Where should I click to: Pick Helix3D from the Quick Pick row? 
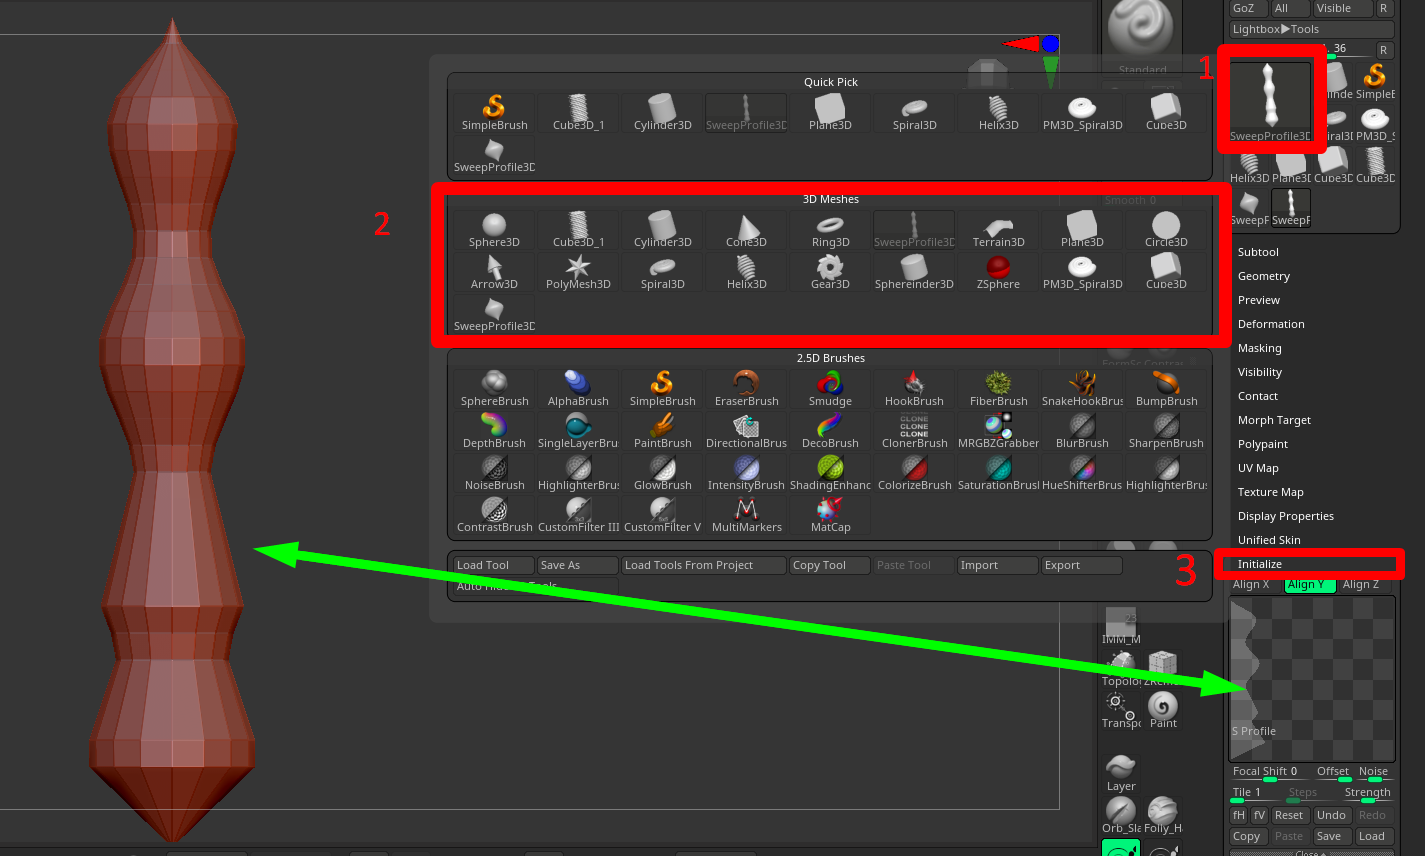(x=998, y=113)
